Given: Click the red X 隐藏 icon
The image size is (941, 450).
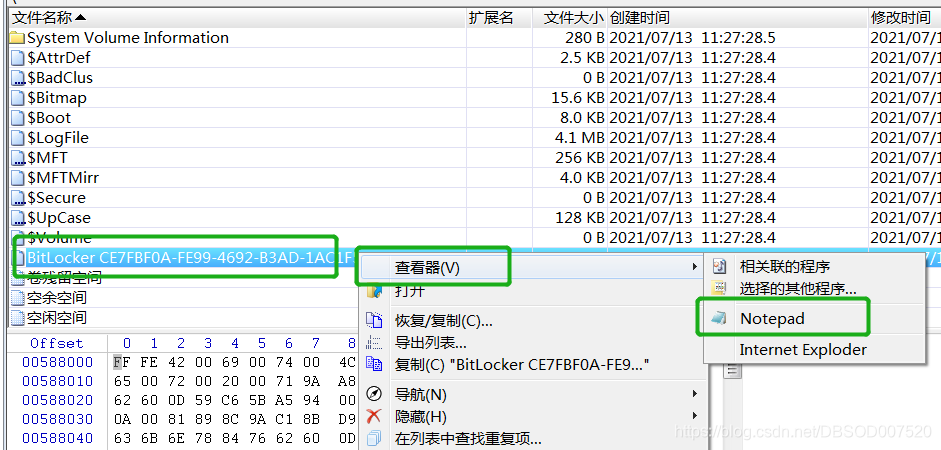Looking at the screenshot, I should click(374, 416).
